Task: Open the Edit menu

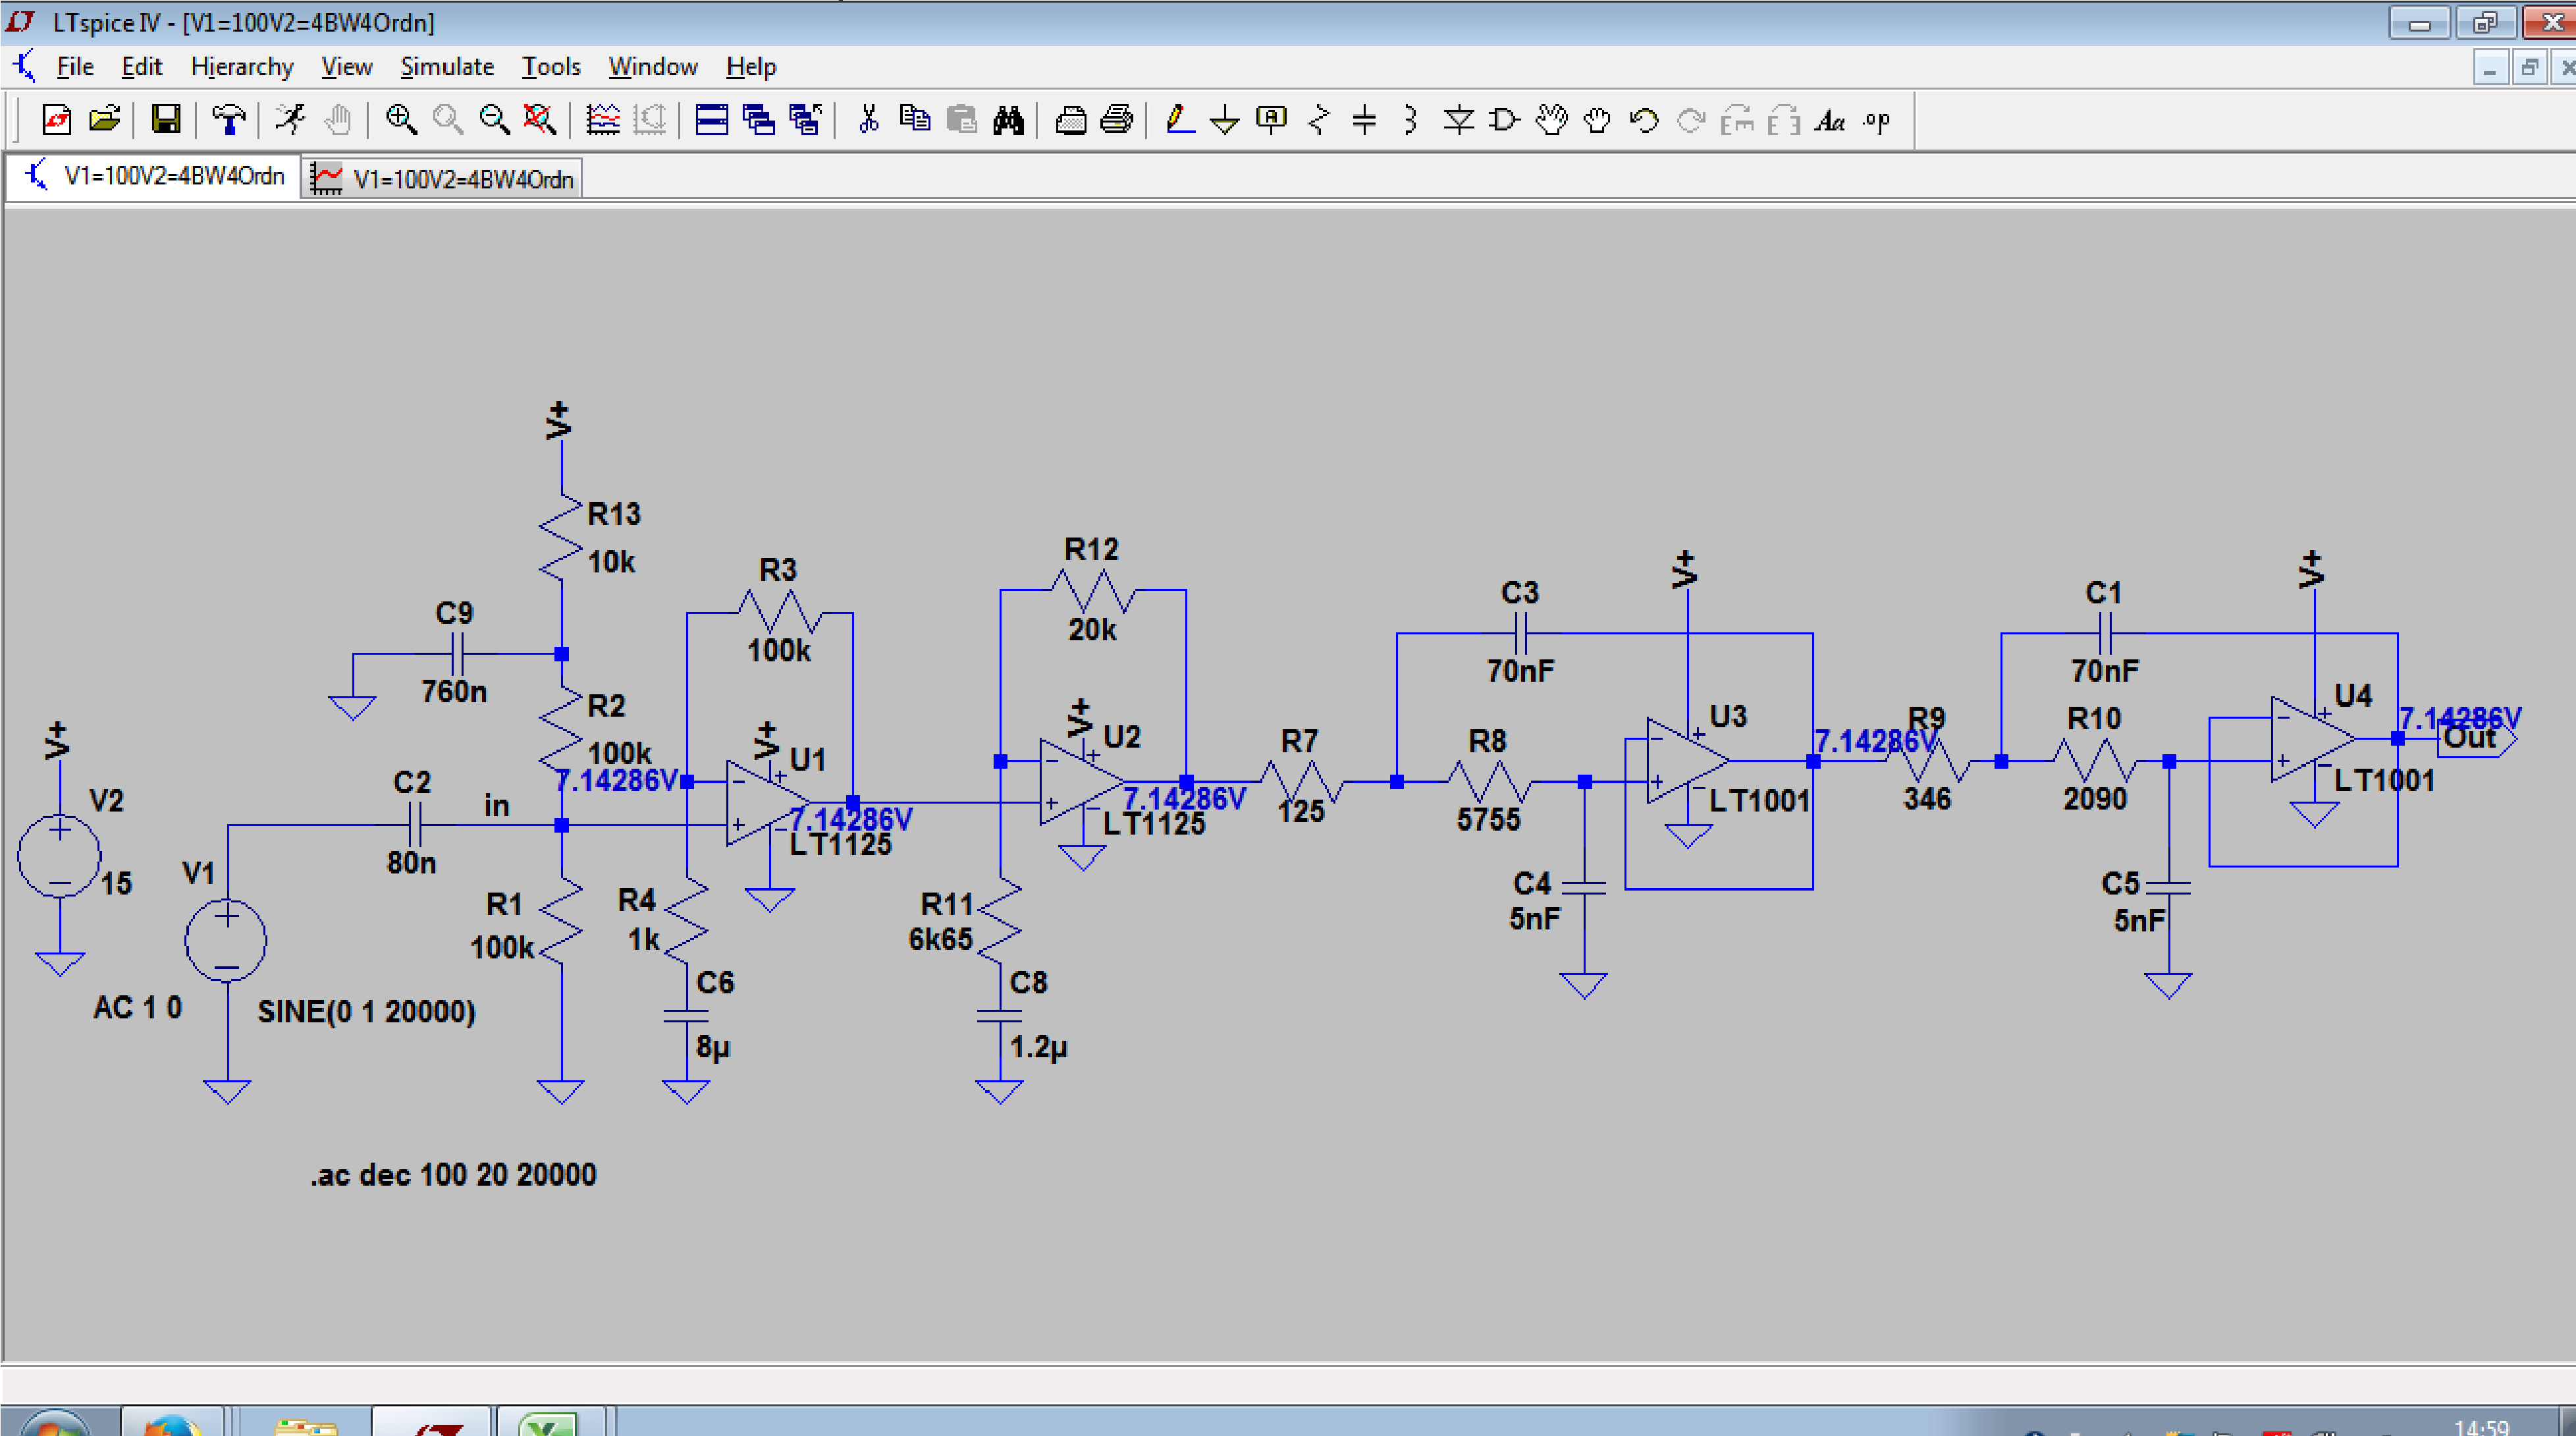Action: [141, 67]
